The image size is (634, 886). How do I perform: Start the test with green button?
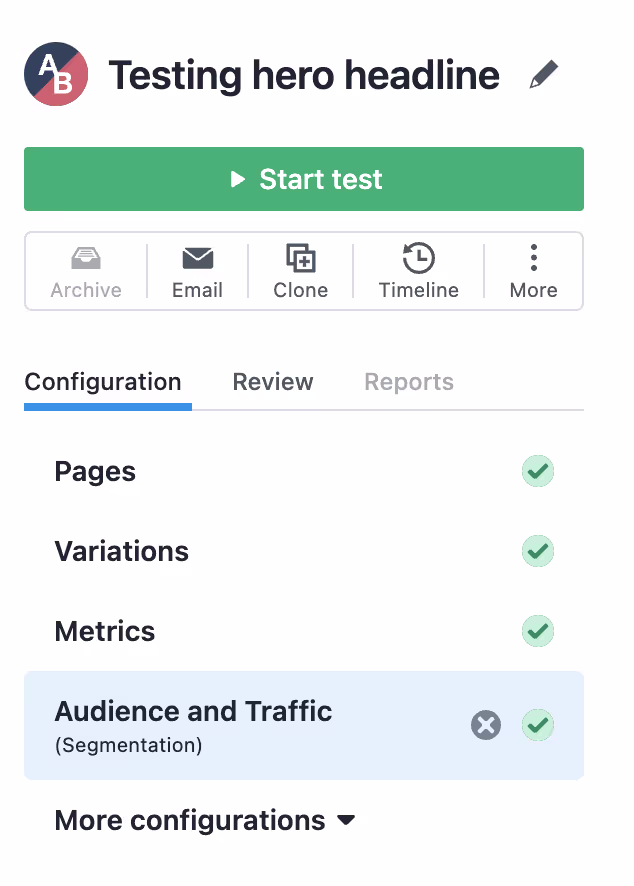[304, 179]
